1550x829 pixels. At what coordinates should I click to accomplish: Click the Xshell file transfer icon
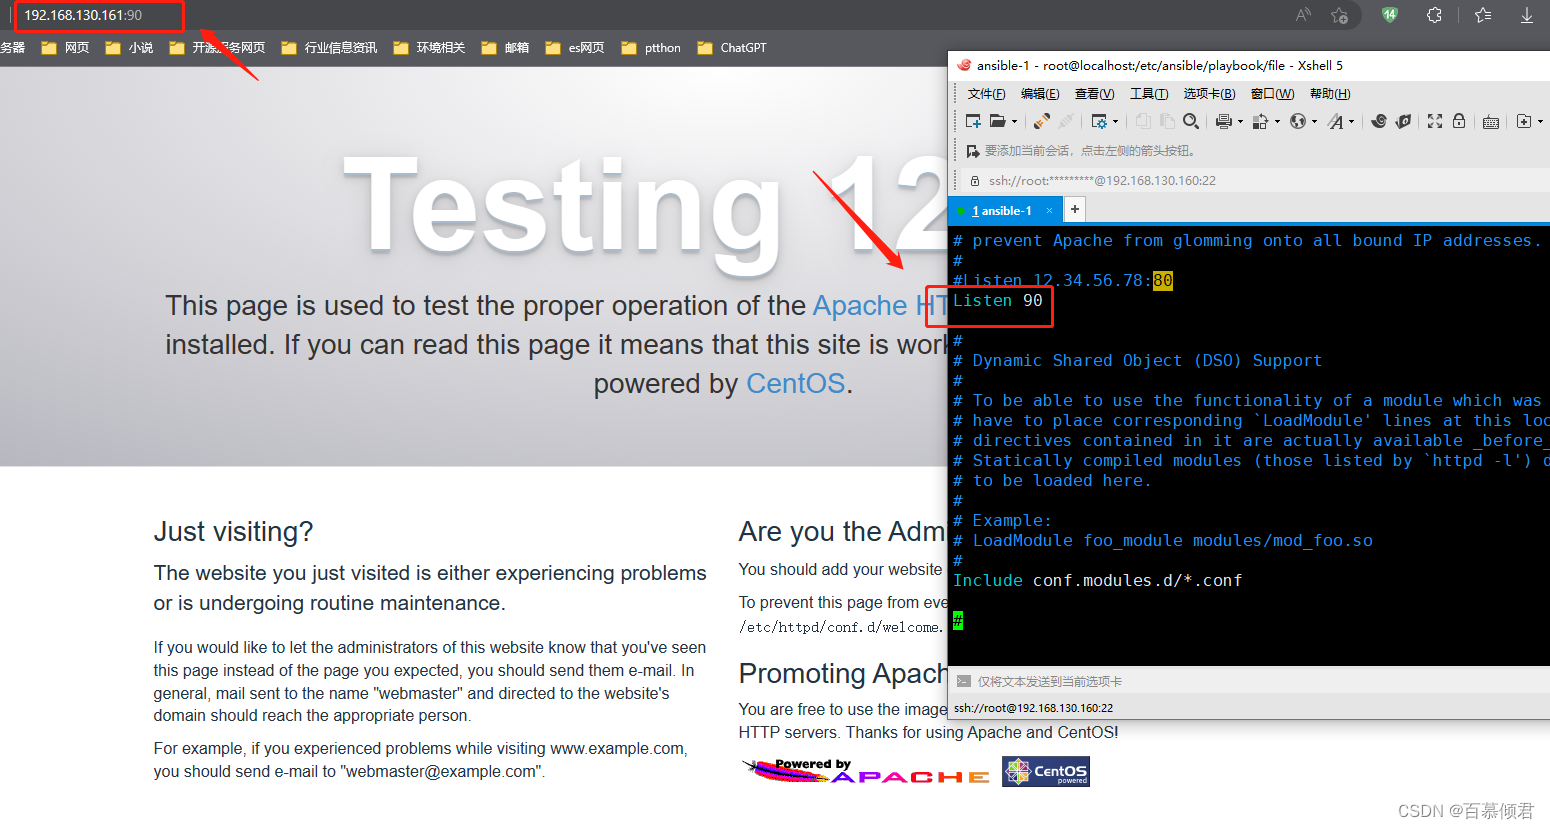pyautogui.click(x=1260, y=121)
